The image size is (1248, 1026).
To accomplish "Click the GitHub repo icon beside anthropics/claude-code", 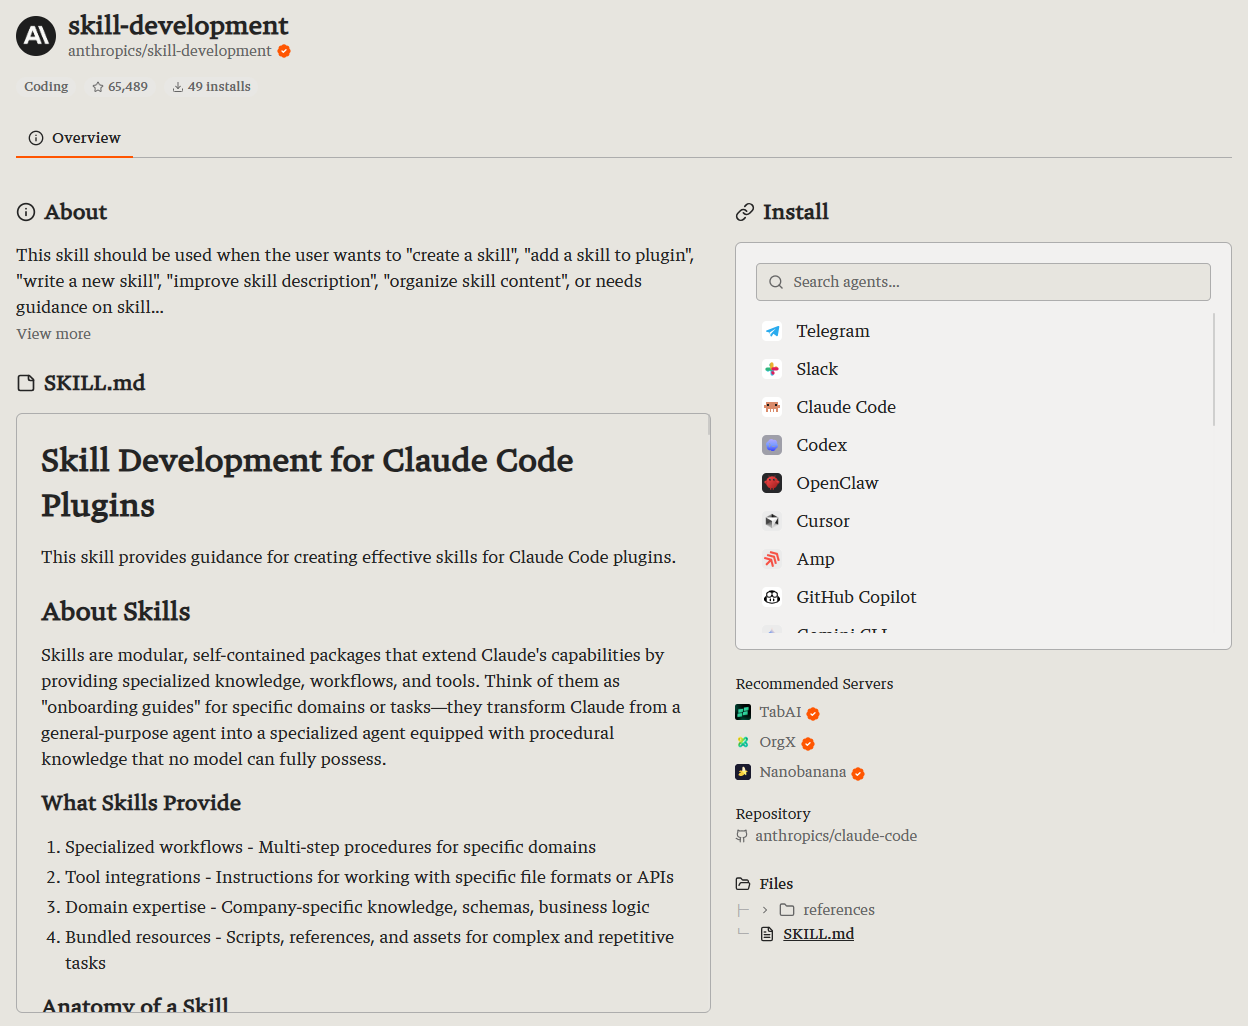I will 742,836.
